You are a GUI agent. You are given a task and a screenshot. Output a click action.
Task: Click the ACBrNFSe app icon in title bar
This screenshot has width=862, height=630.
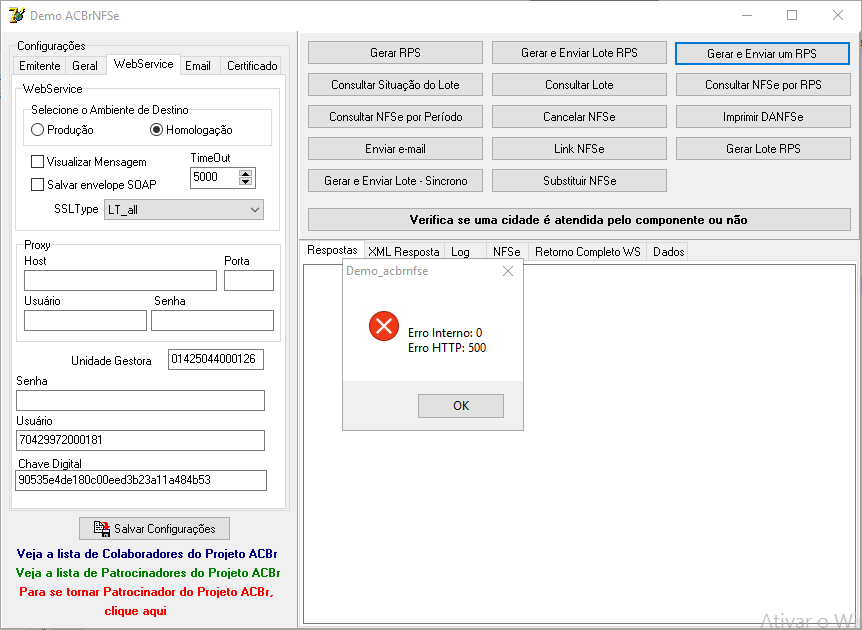point(16,15)
